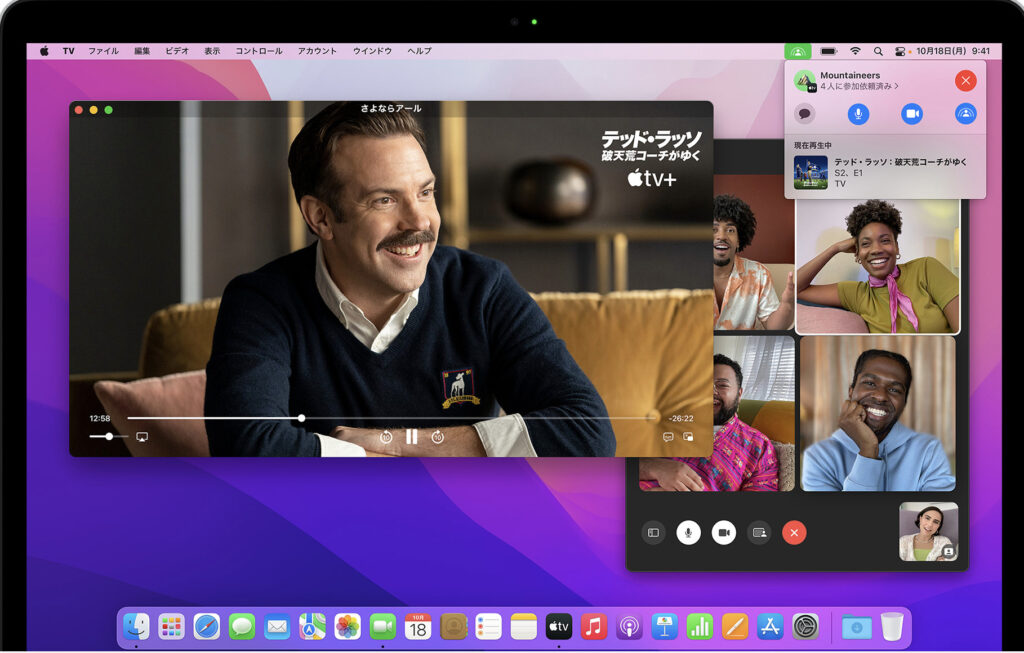Open Podcasts from the Dock
Image resolution: width=1024 pixels, height=653 pixels.
click(x=630, y=627)
